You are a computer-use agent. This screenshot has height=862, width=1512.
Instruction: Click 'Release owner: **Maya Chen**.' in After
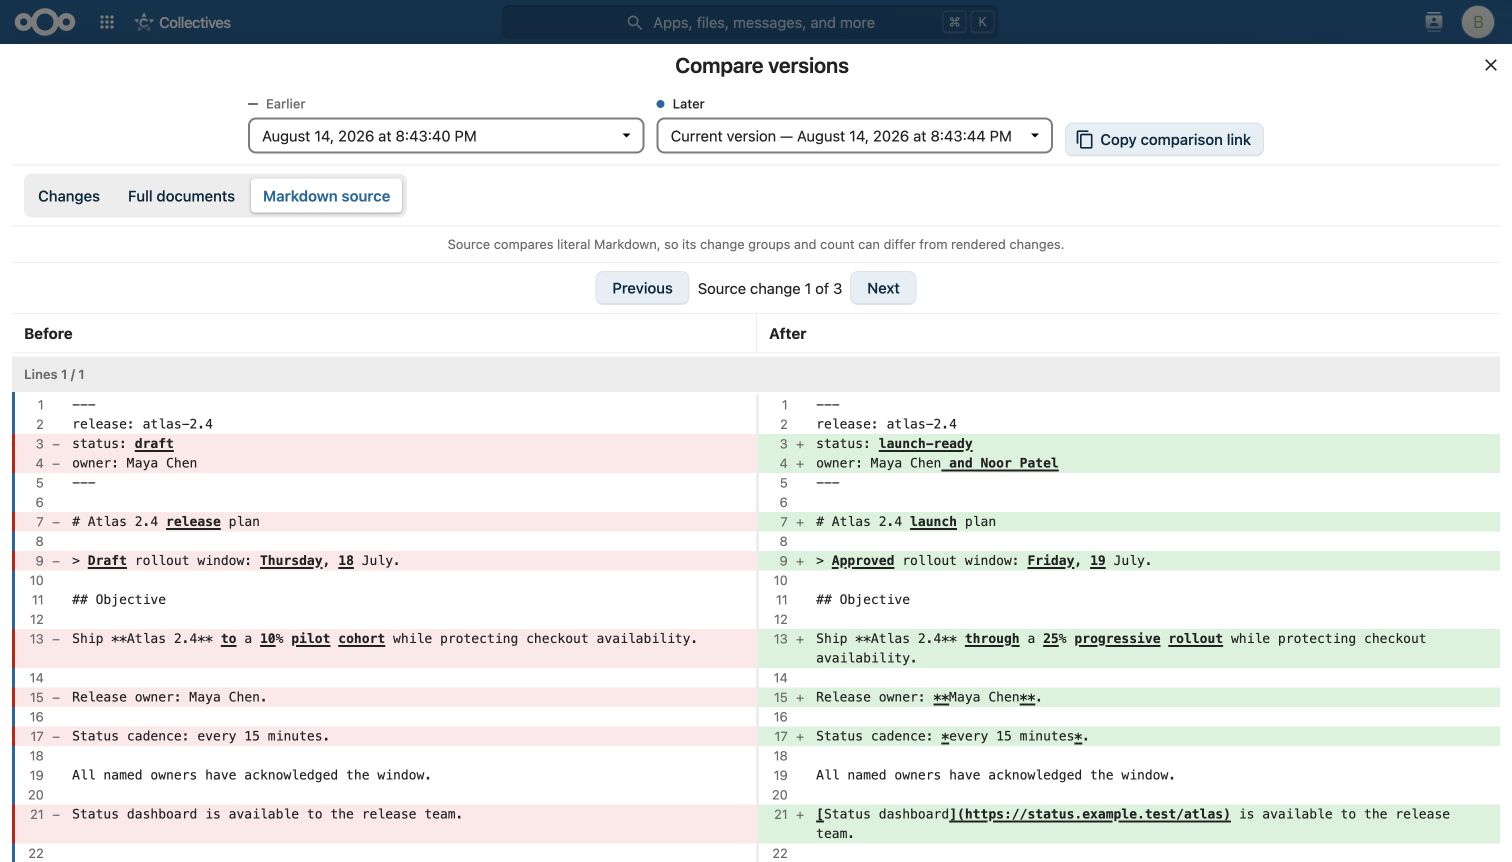pos(1129,697)
